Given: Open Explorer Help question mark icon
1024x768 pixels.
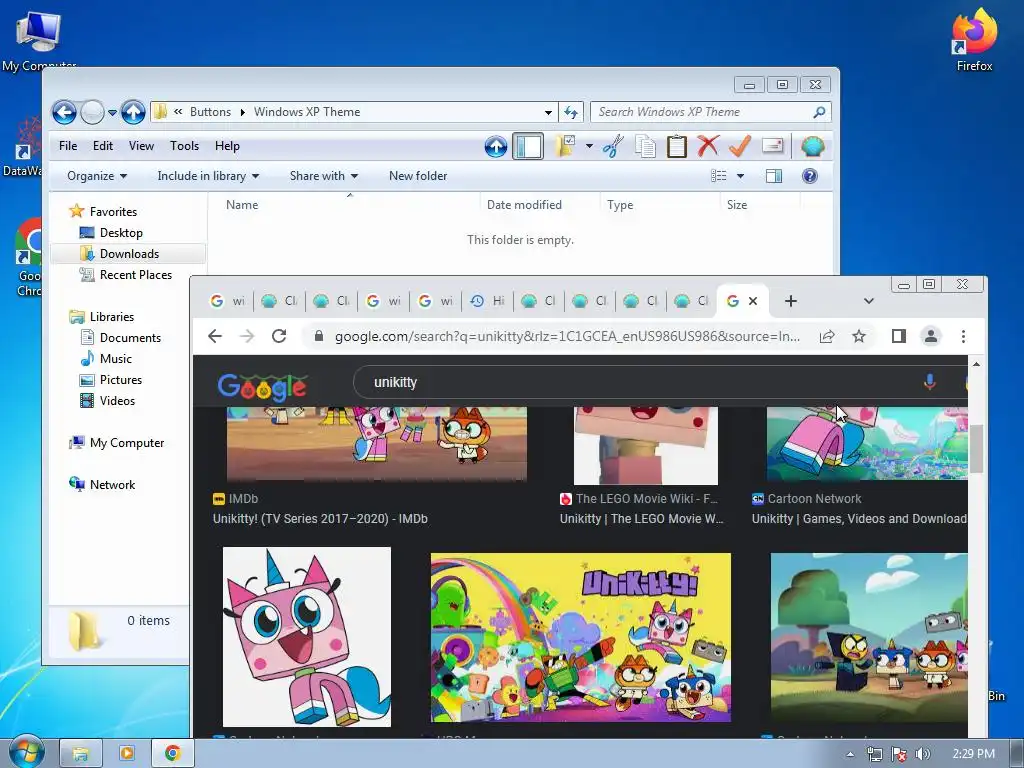Looking at the screenshot, I should (x=810, y=176).
